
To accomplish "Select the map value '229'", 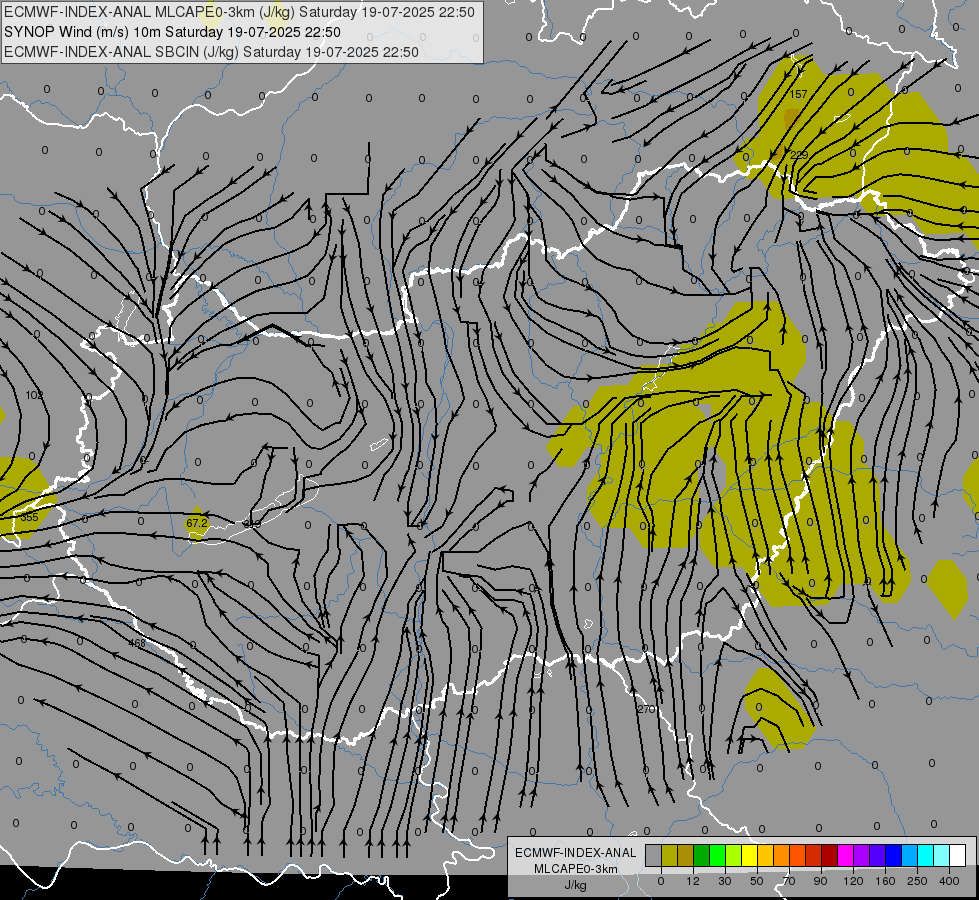I will [x=799, y=155].
